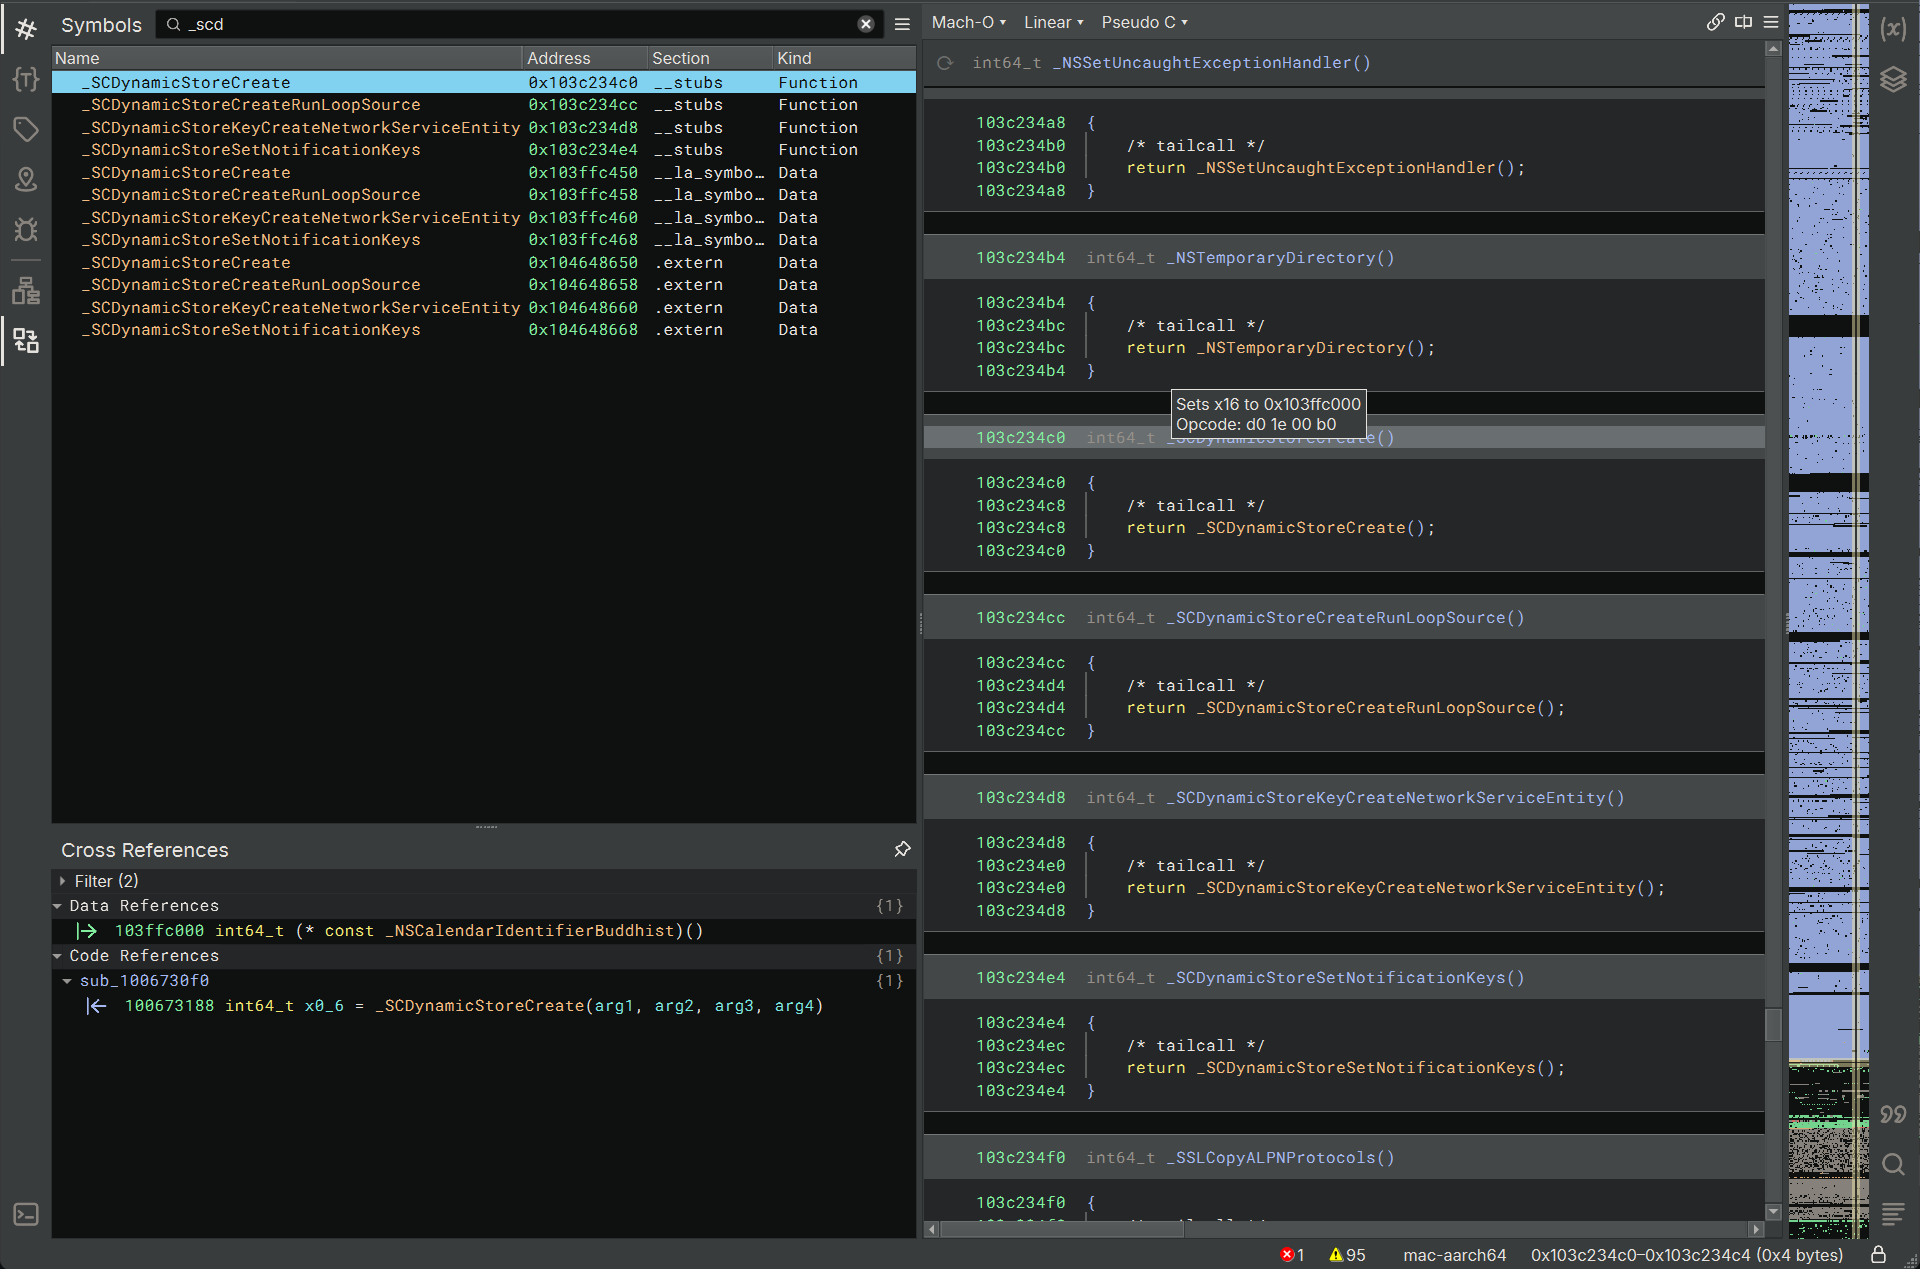
Task: Open the Debugger bug sidebar icon
Action: pyautogui.click(x=26, y=229)
